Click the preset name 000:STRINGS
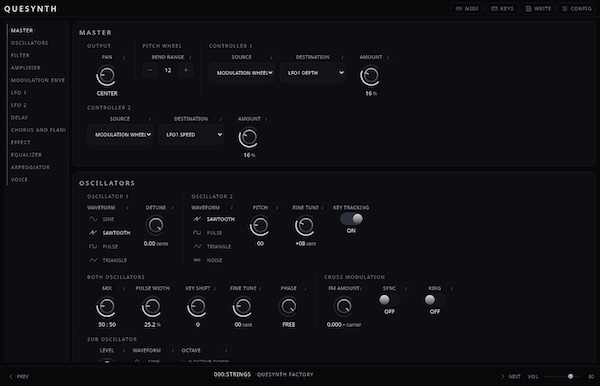The height and width of the screenshot is (386, 600). pyautogui.click(x=232, y=375)
